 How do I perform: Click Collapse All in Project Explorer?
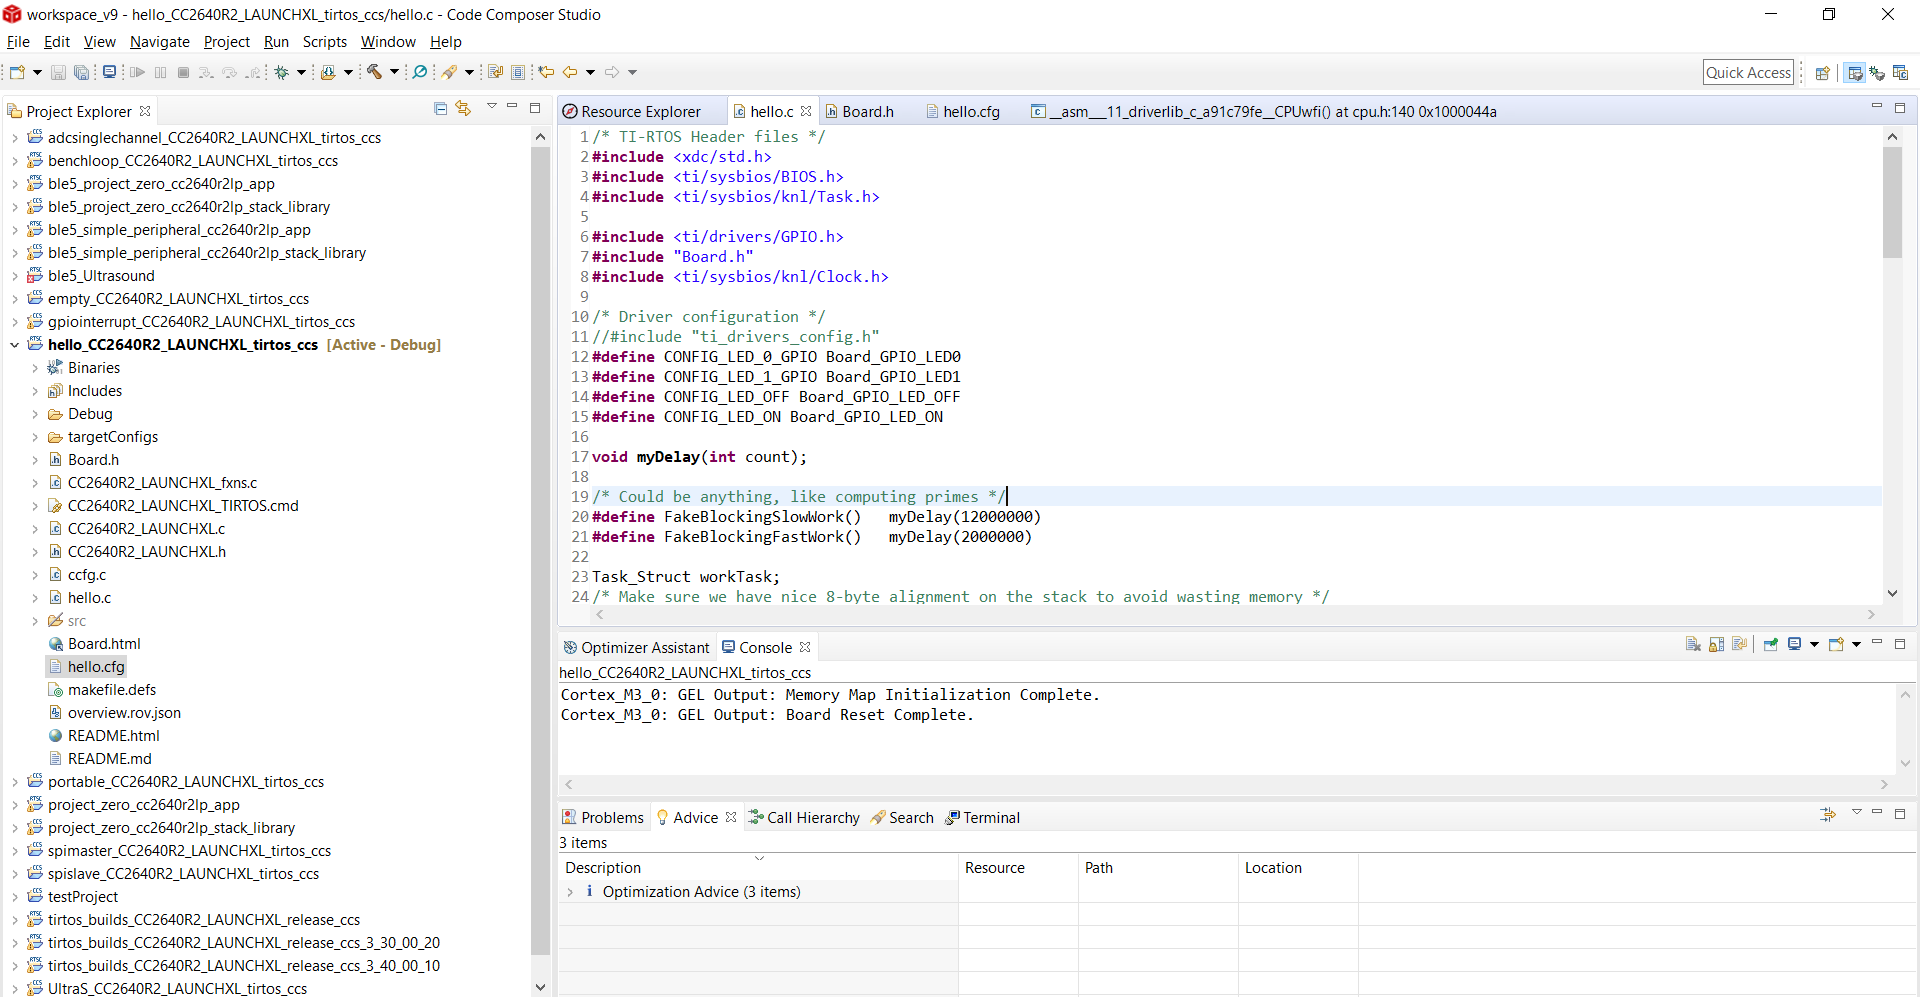coord(441,109)
